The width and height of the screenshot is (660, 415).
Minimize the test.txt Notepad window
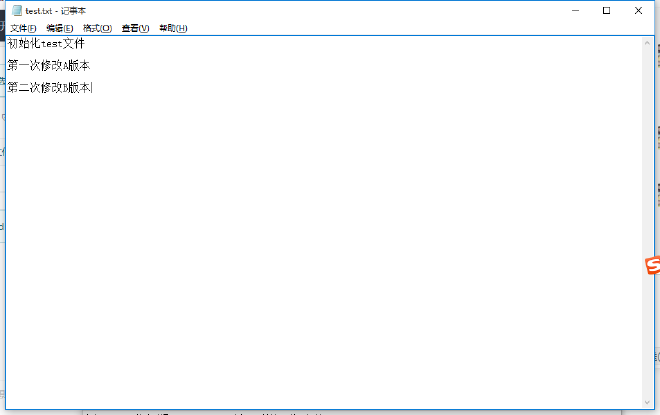pos(576,10)
